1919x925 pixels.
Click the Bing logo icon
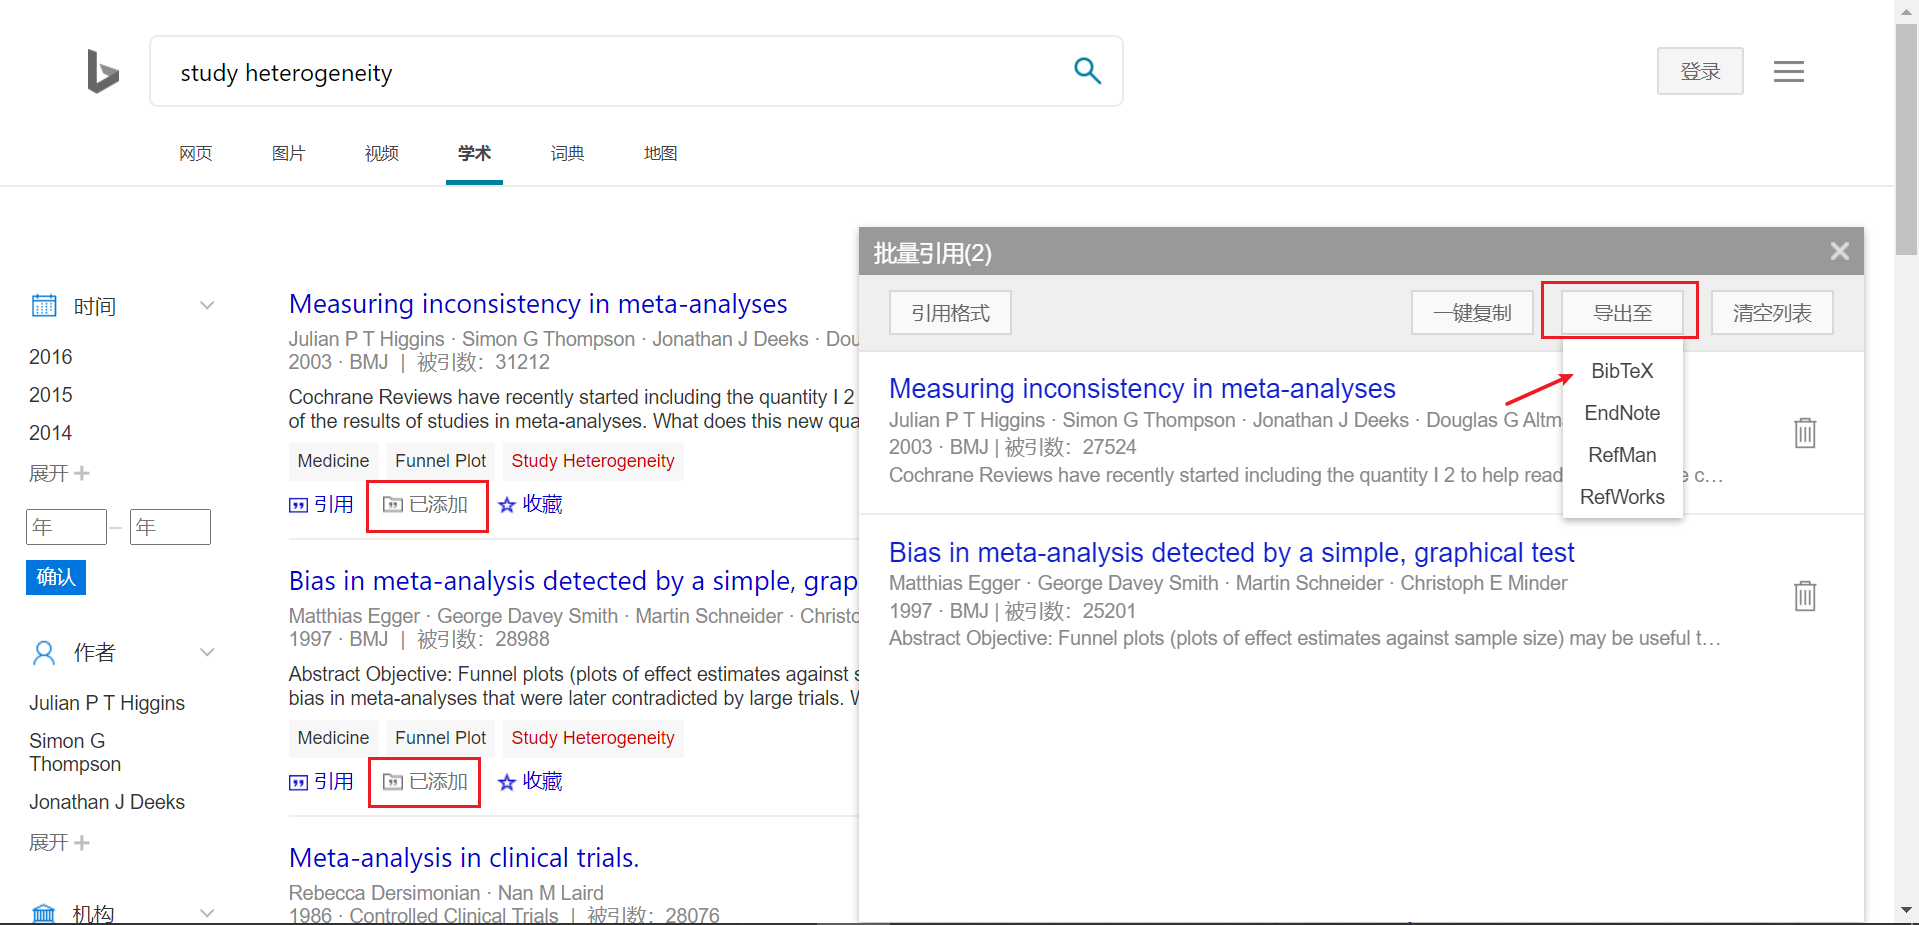pos(103,71)
